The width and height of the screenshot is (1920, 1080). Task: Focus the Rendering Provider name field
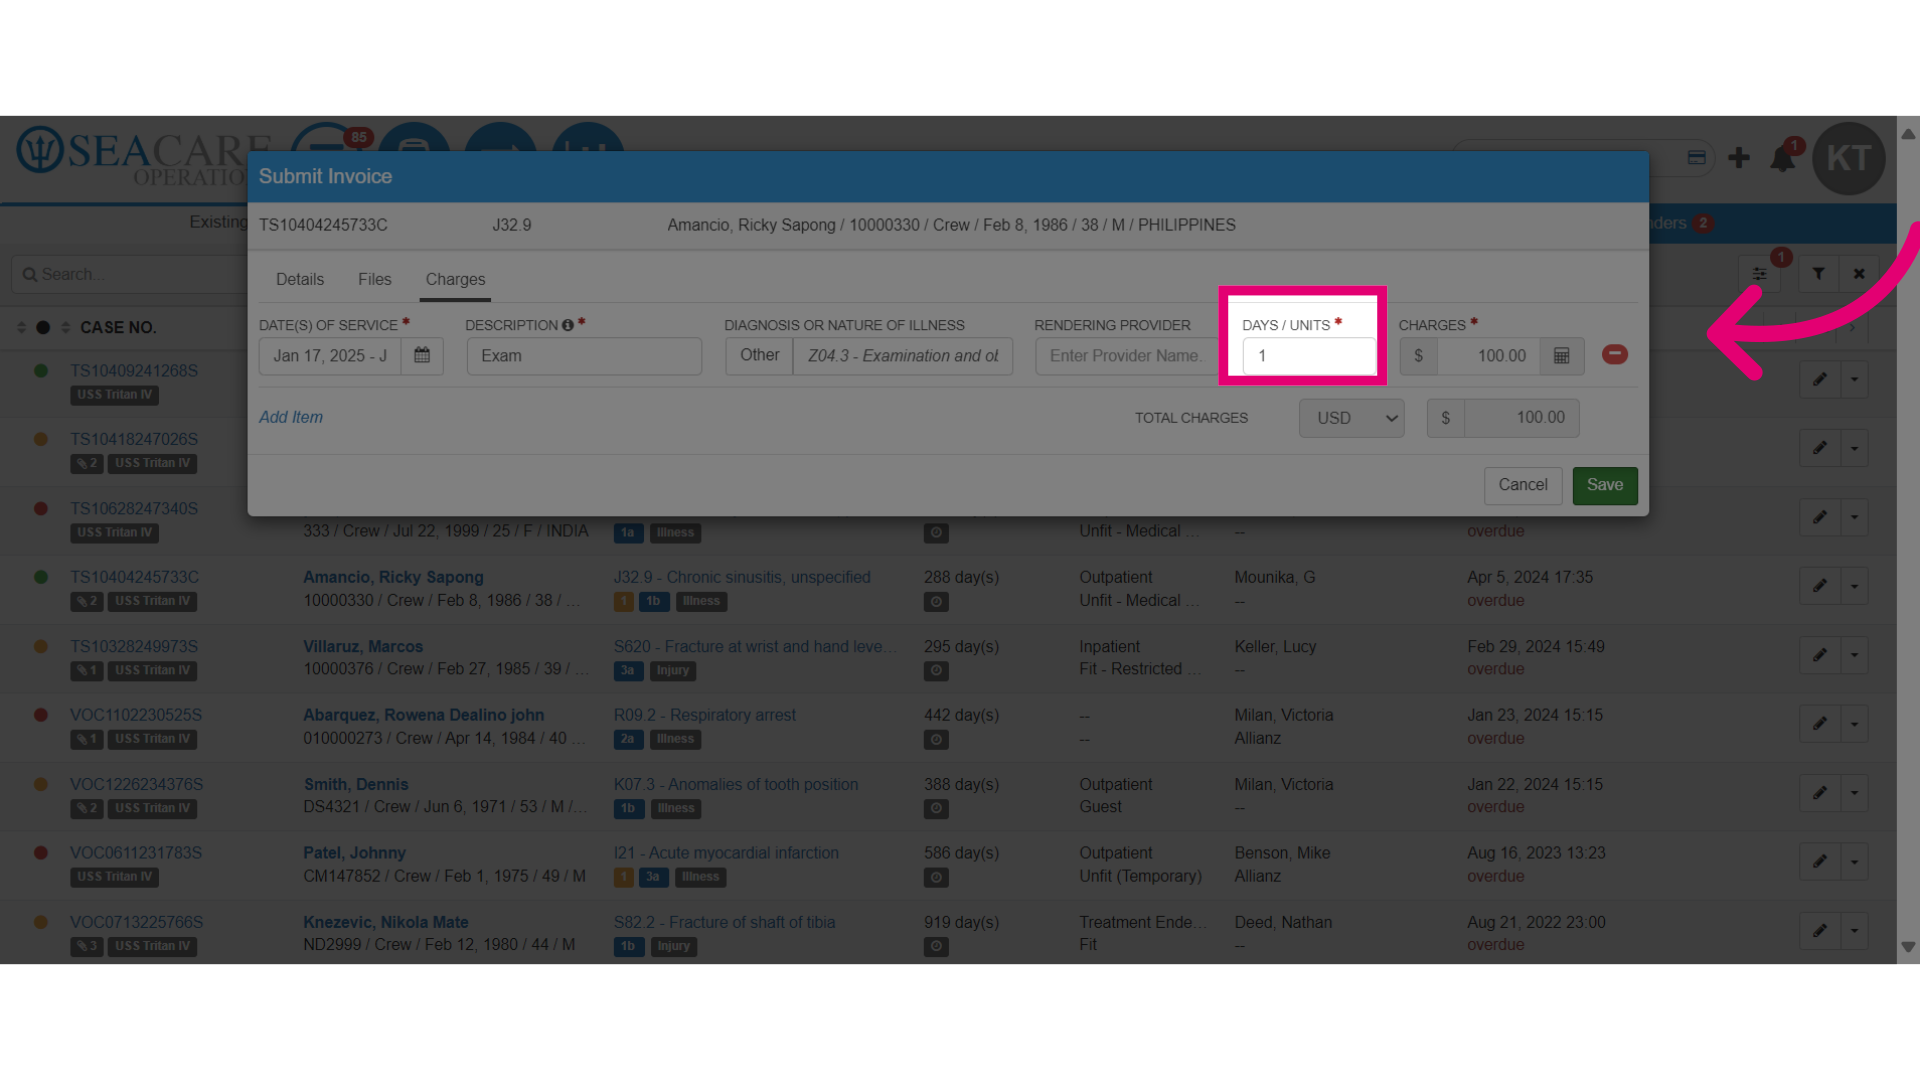[1128, 356]
